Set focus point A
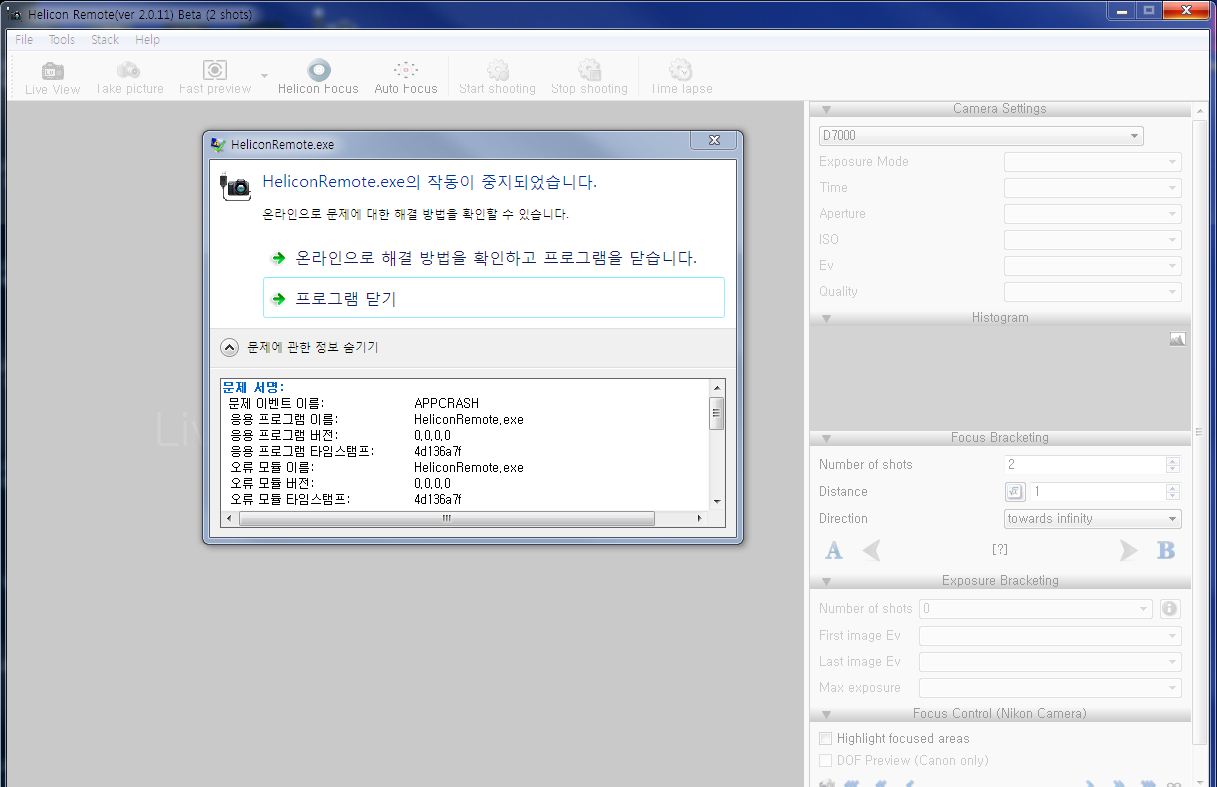This screenshot has height=787, width=1217. pos(833,550)
